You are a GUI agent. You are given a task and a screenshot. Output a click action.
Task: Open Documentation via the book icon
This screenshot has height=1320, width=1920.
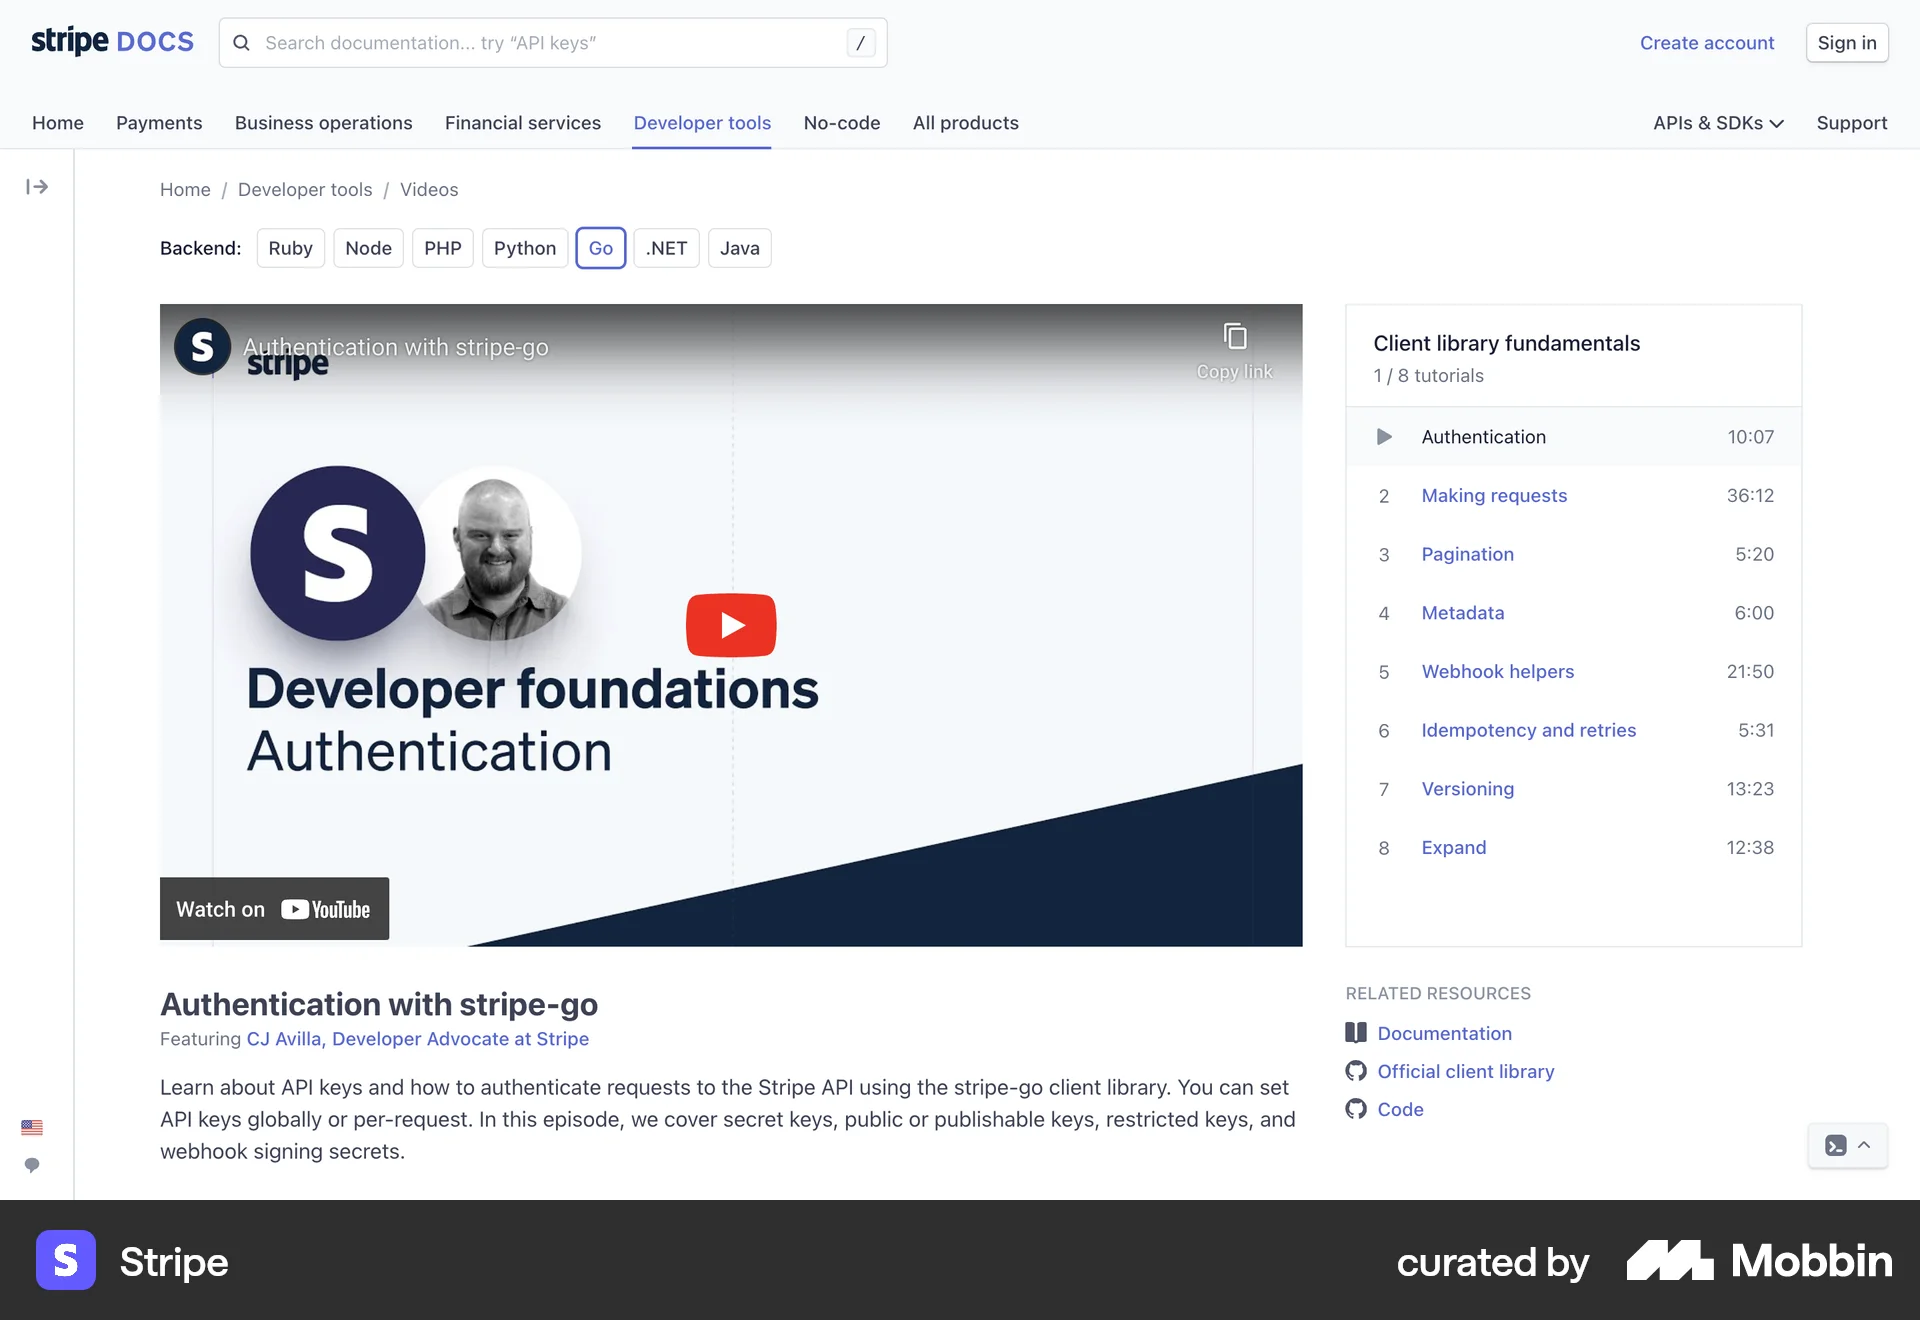tap(1356, 1033)
